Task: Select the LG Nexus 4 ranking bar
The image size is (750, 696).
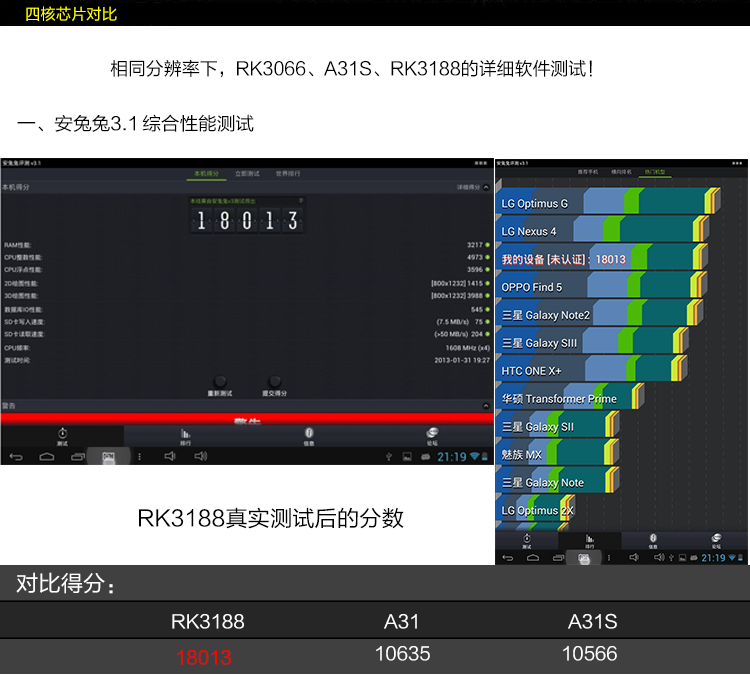Action: click(x=602, y=229)
